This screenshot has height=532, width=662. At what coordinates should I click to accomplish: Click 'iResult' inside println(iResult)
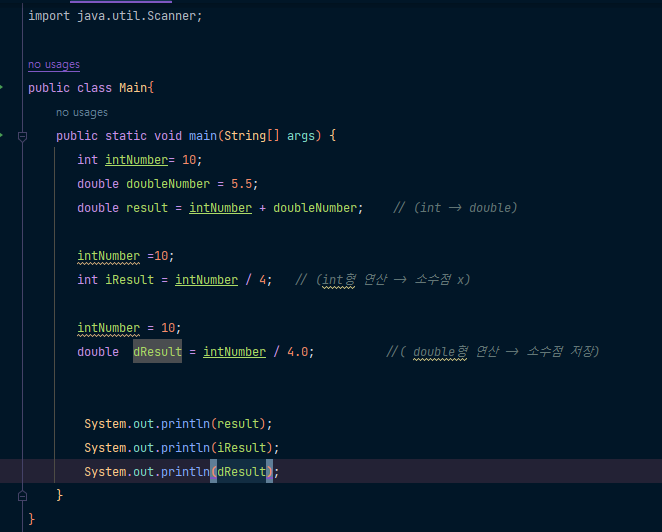click(241, 448)
